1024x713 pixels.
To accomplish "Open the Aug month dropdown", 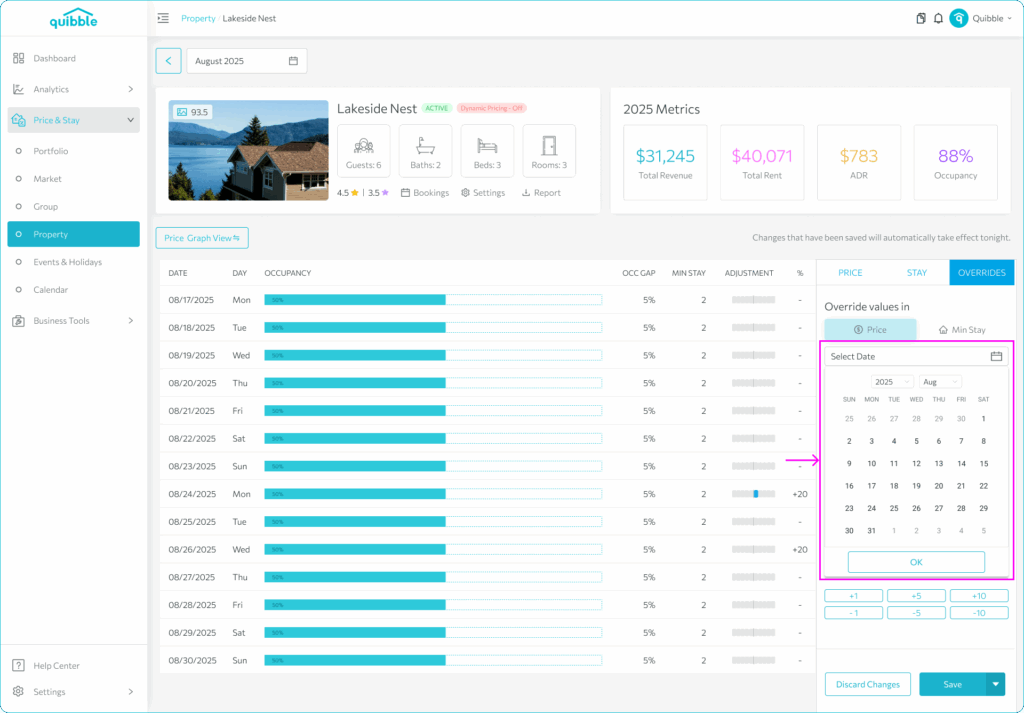I will point(940,382).
